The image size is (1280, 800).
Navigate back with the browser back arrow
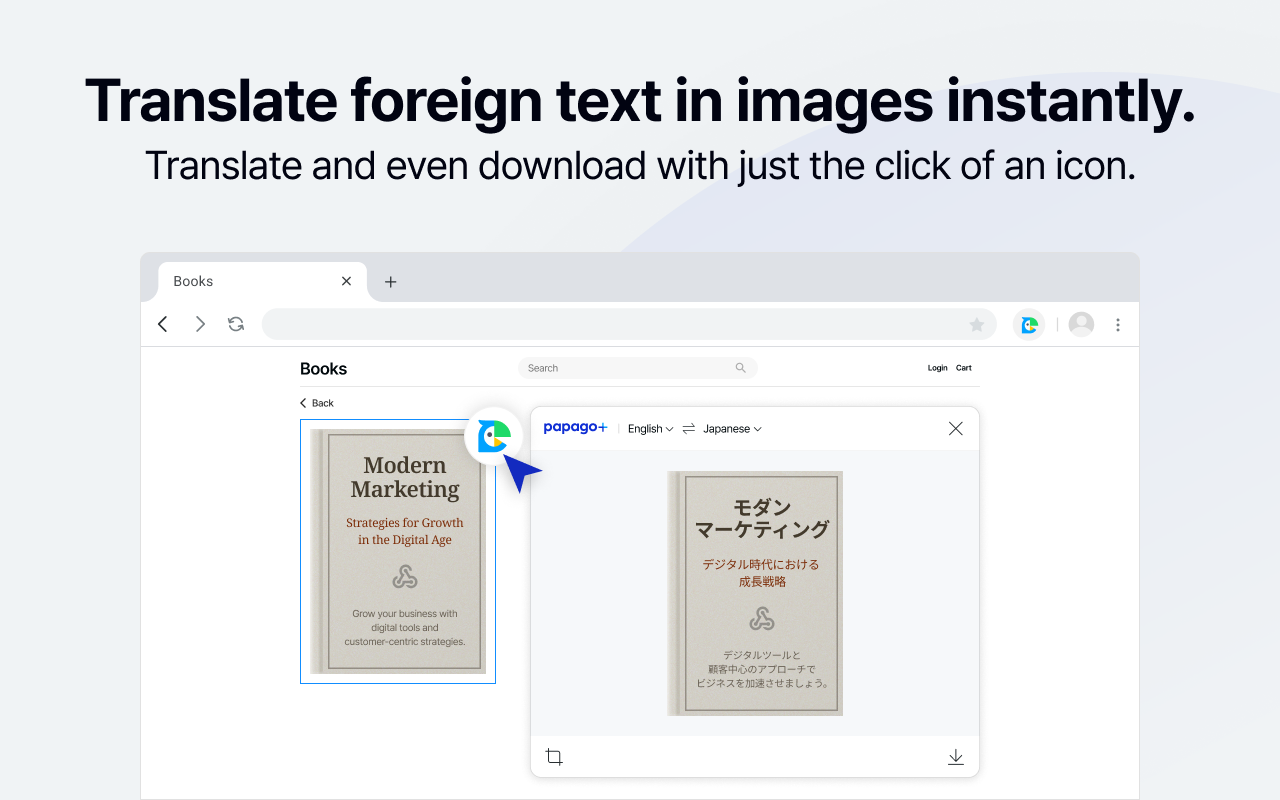click(162, 323)
